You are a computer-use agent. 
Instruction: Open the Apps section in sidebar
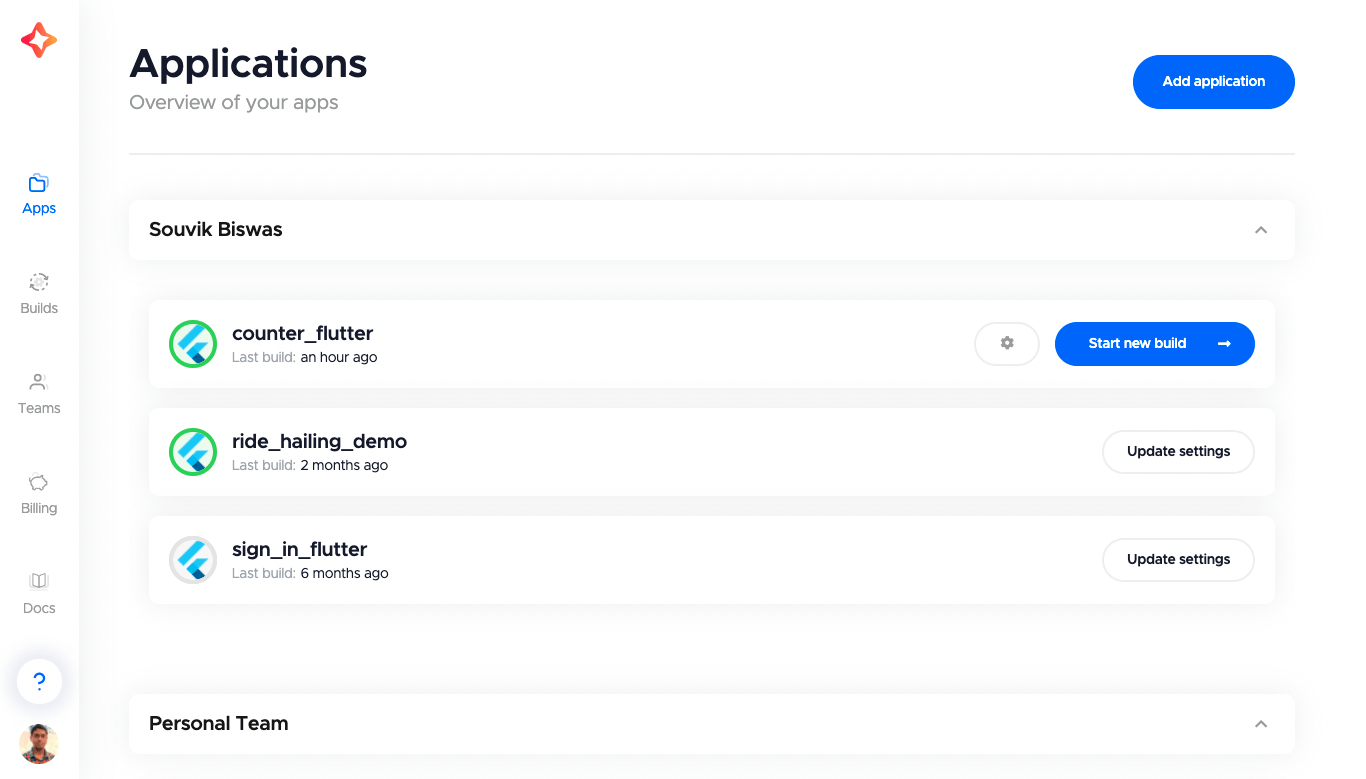click(x=39, y=194)
